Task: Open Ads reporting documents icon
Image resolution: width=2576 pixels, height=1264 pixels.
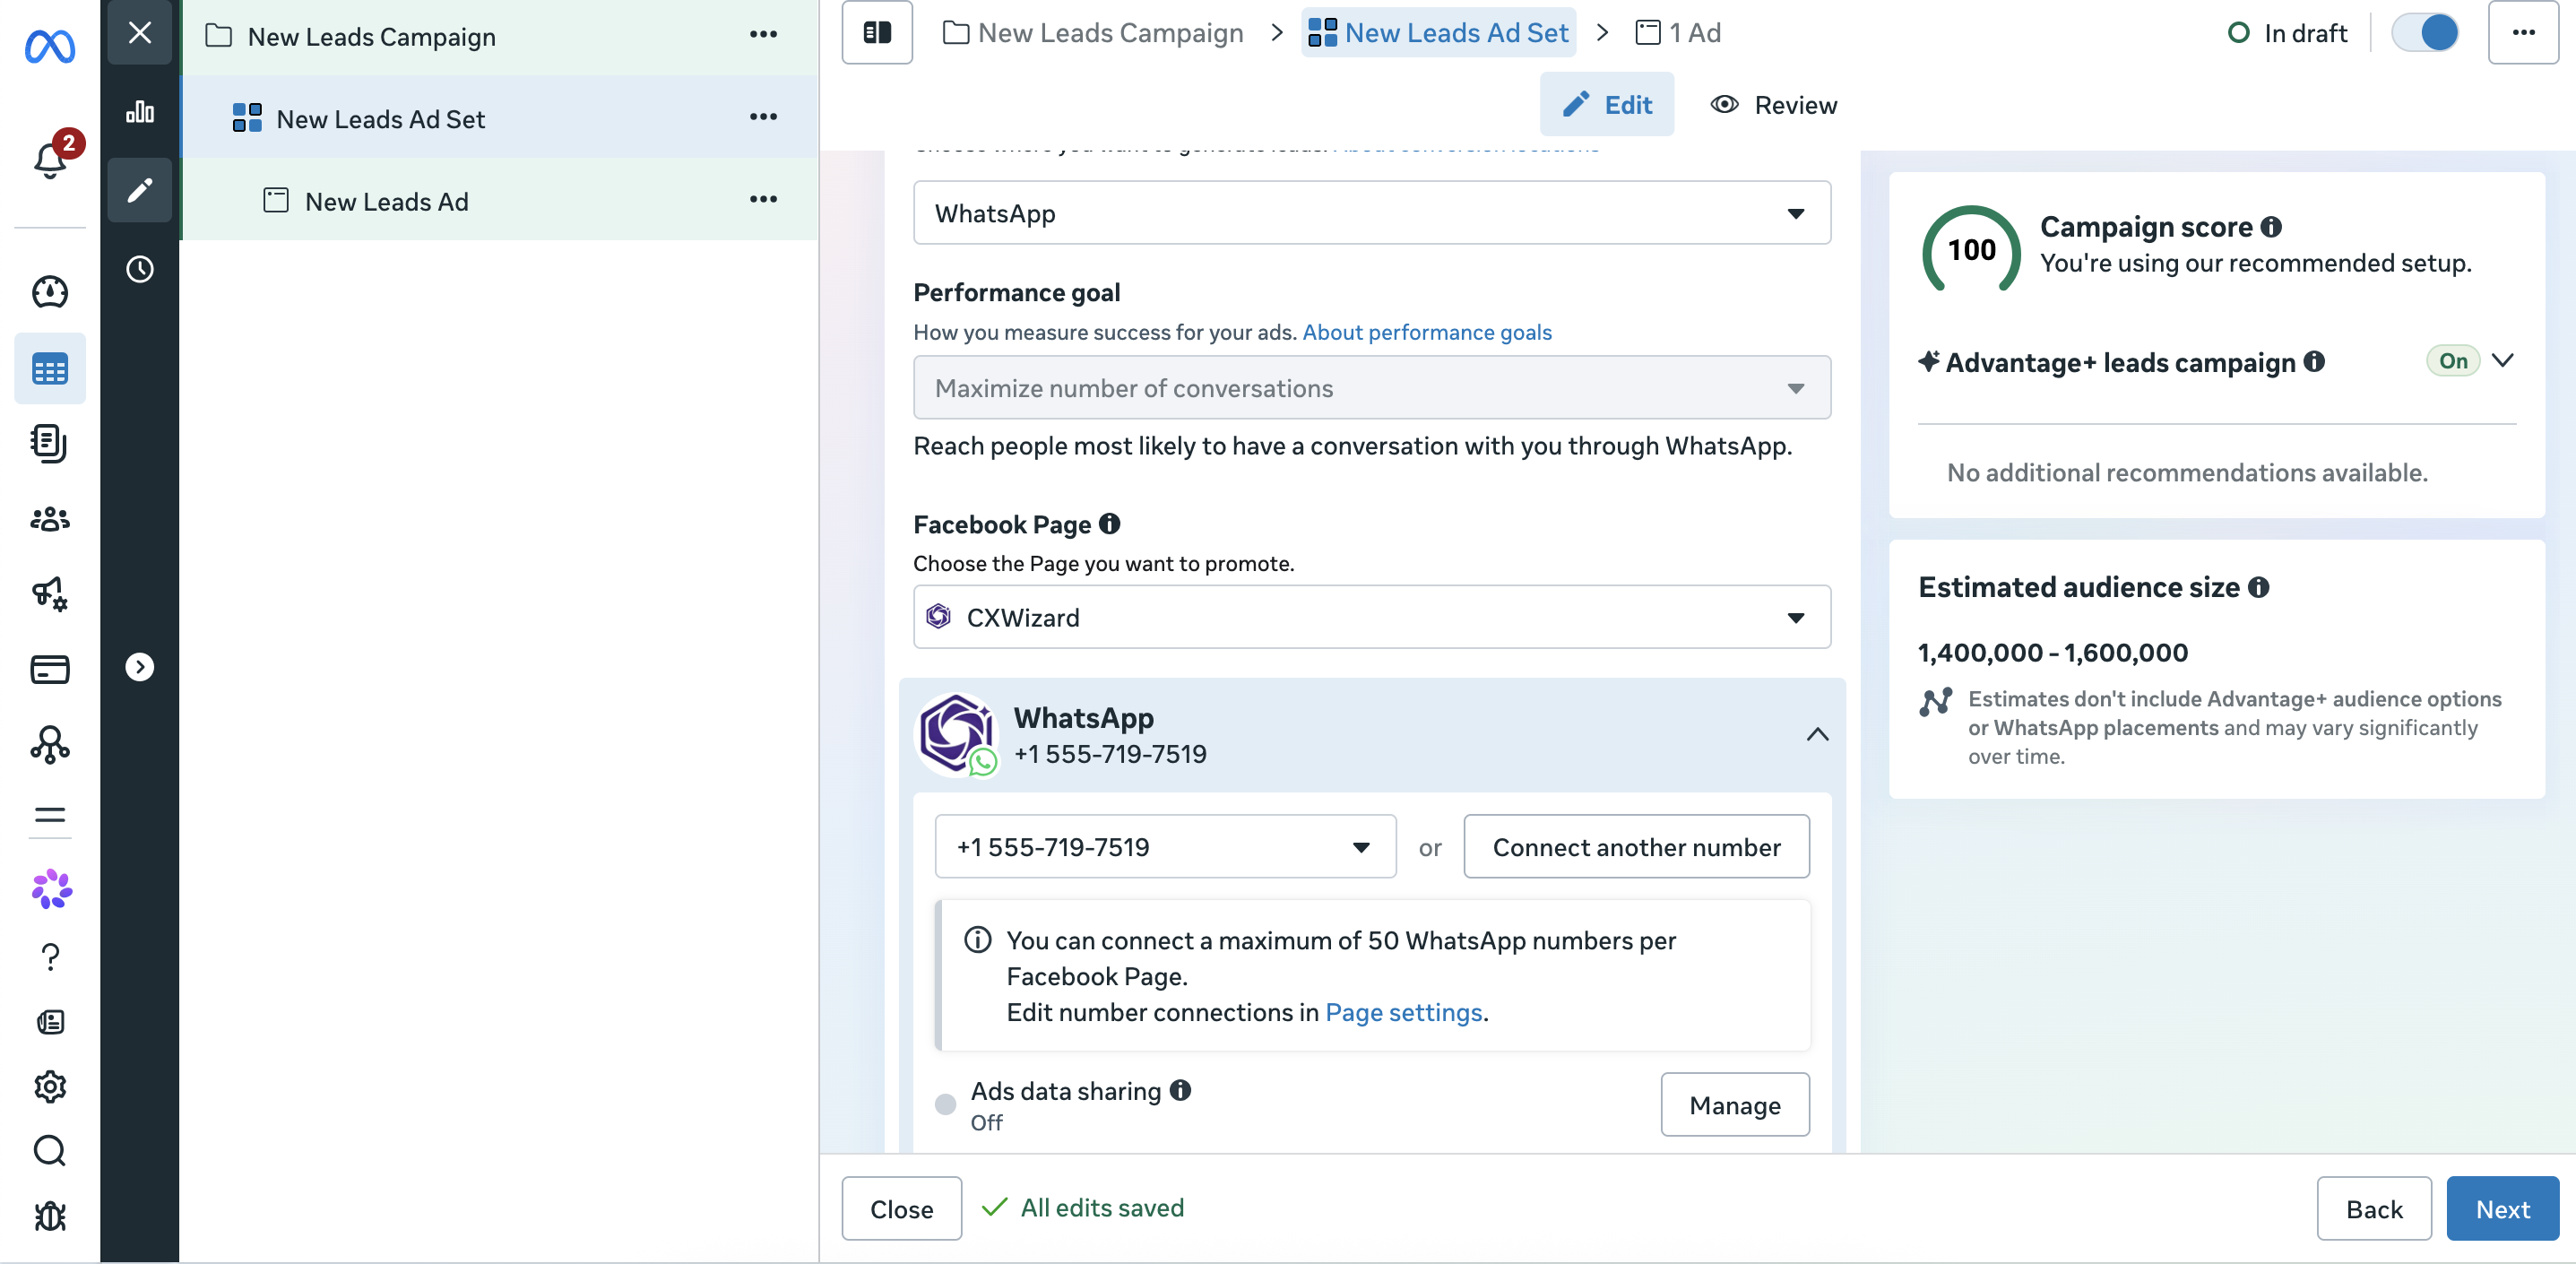Action: [x=50, y=443]
